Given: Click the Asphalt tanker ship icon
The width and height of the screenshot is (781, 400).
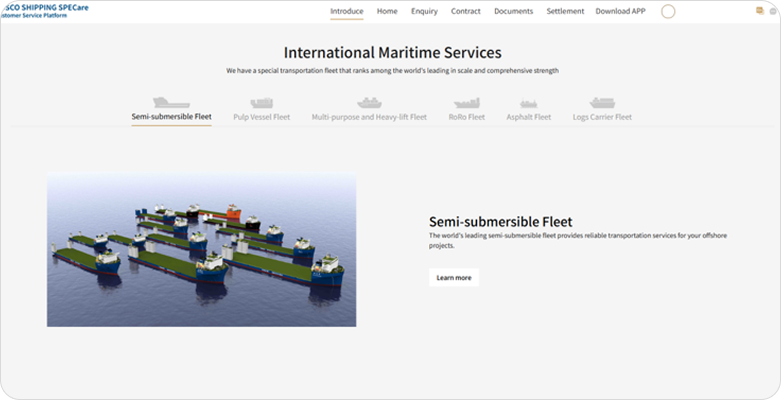Looking at the screenshot, I should (528, 103).
